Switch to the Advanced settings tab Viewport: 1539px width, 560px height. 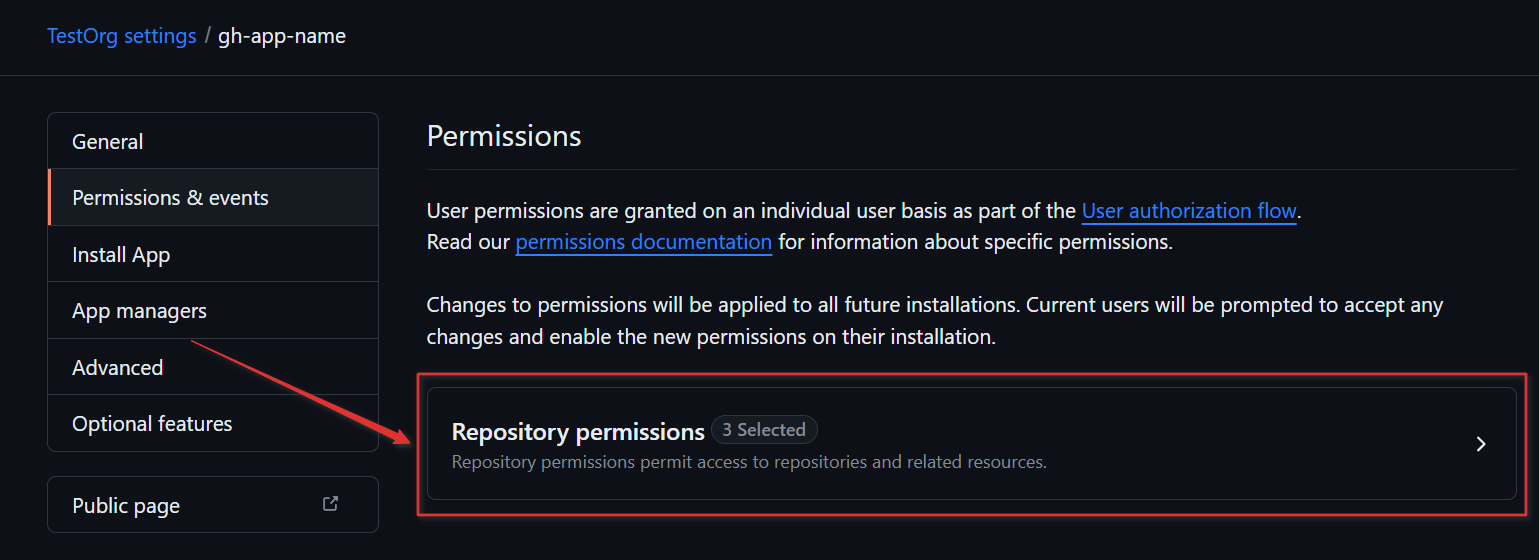tap(213, 367)
